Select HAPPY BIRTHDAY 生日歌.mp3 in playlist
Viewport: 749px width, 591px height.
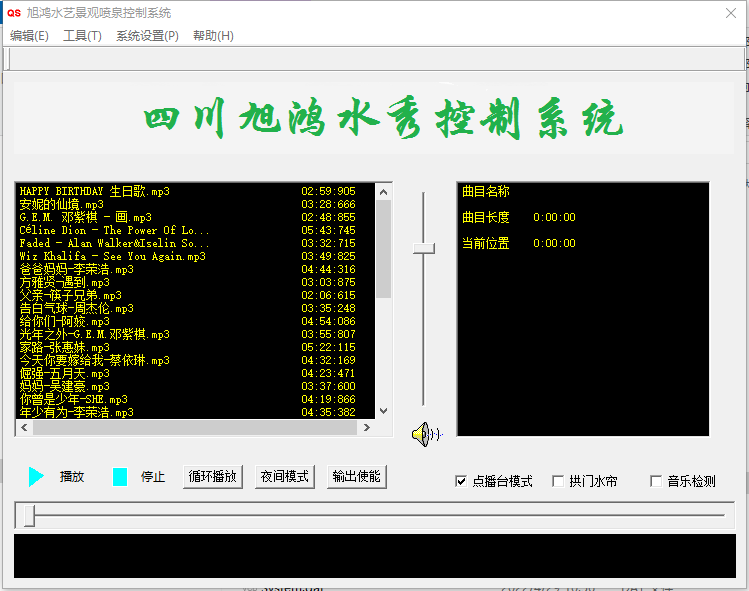click(x=95, y=191)
